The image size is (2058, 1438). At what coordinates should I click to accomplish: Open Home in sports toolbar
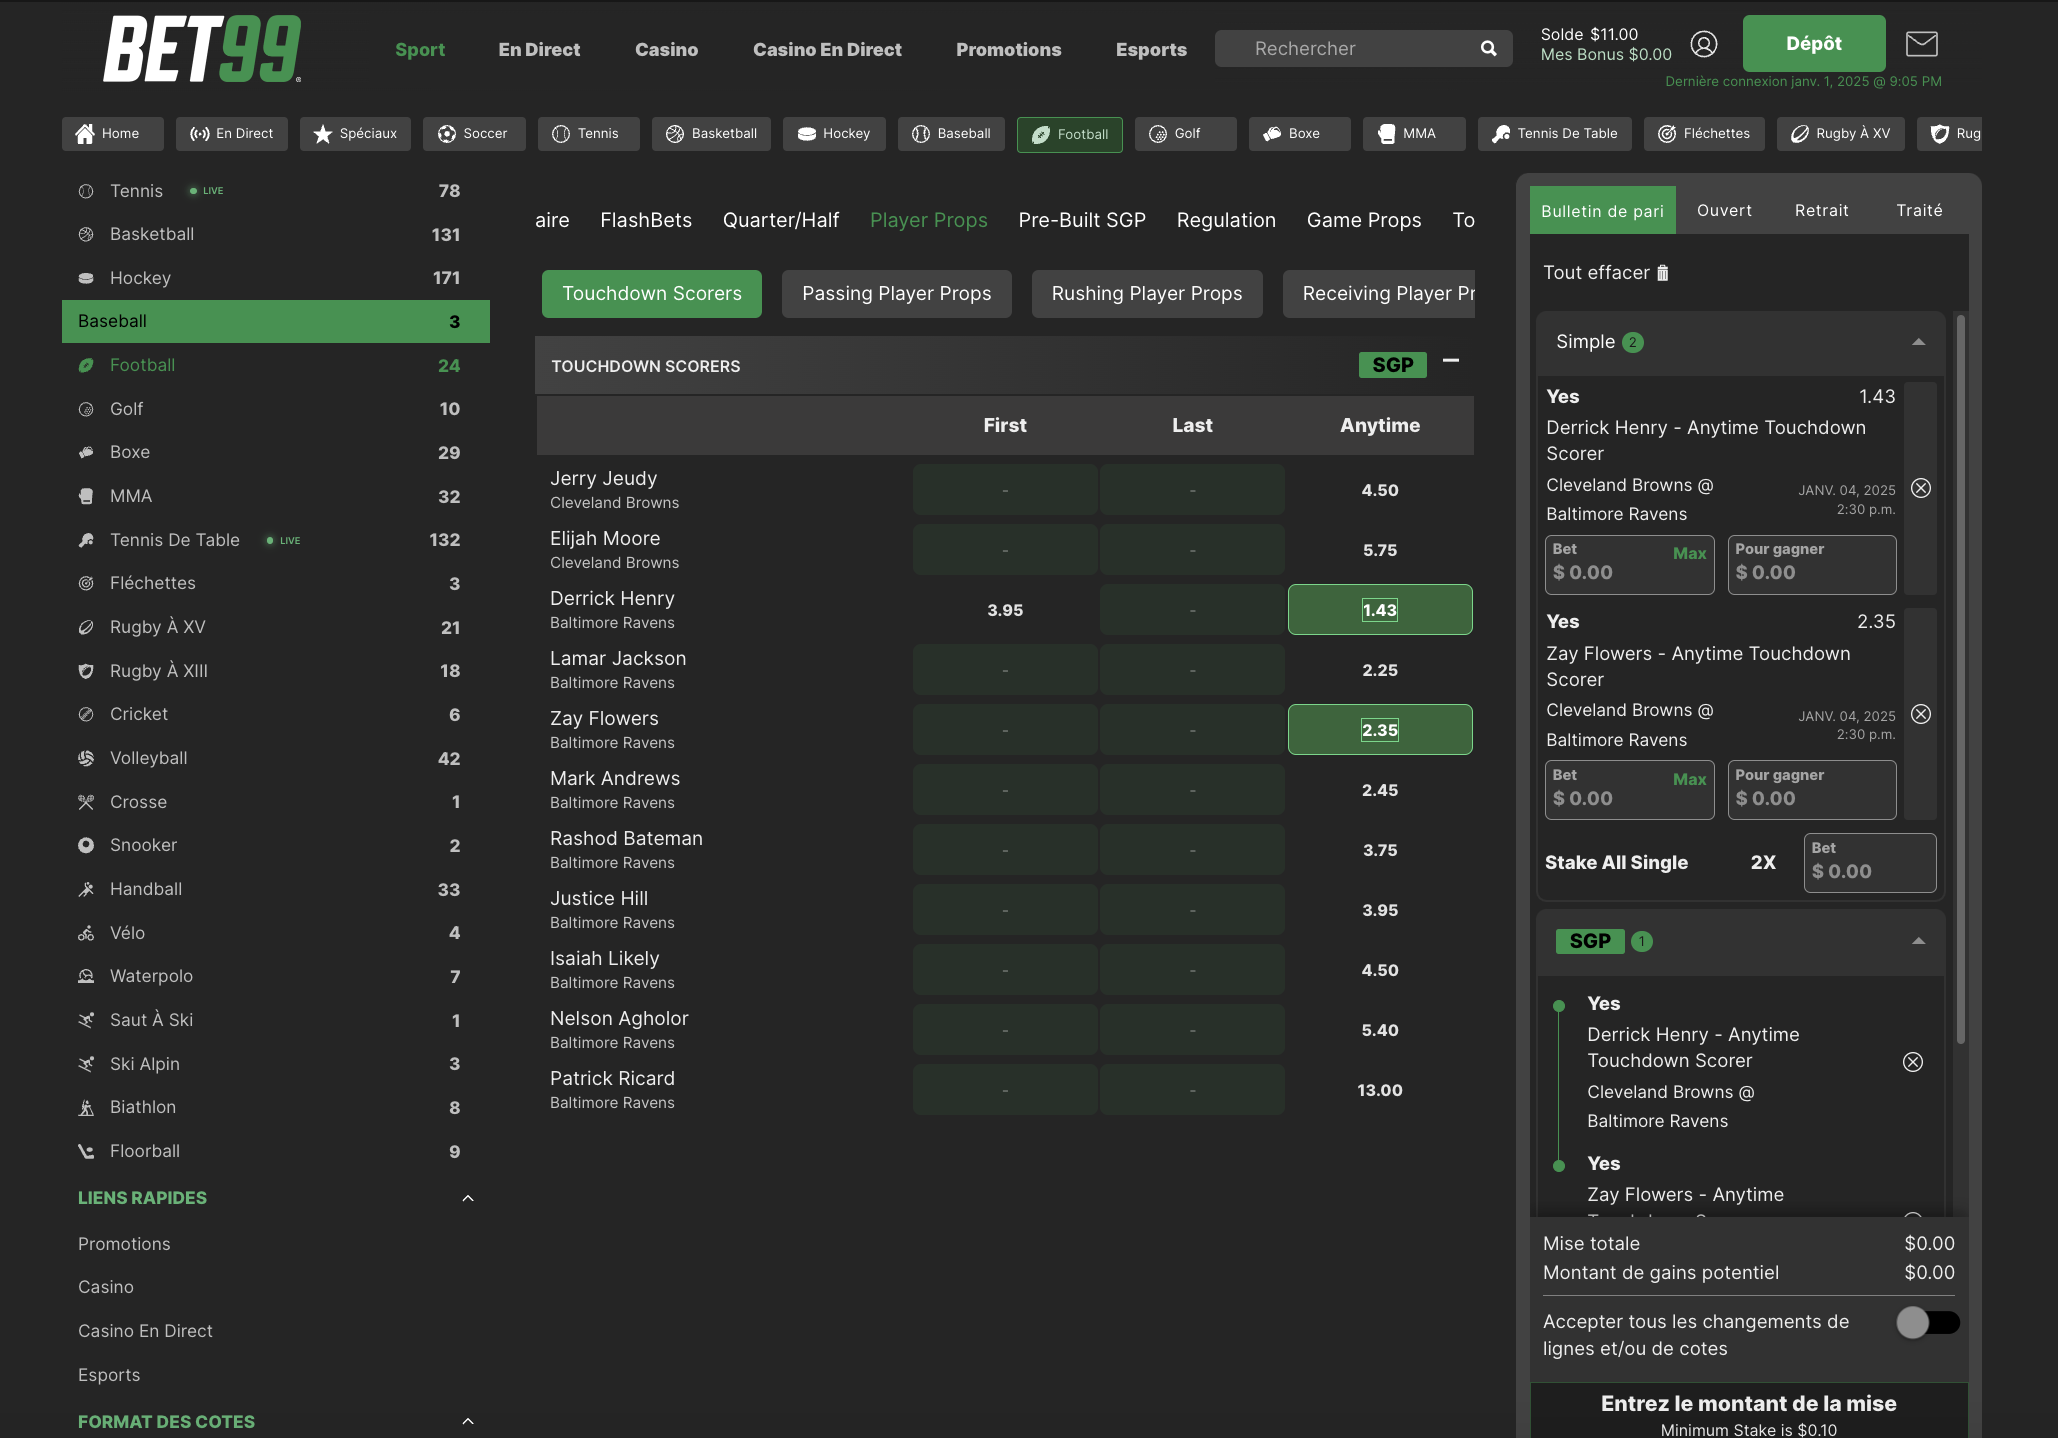[x=112, y=134]
